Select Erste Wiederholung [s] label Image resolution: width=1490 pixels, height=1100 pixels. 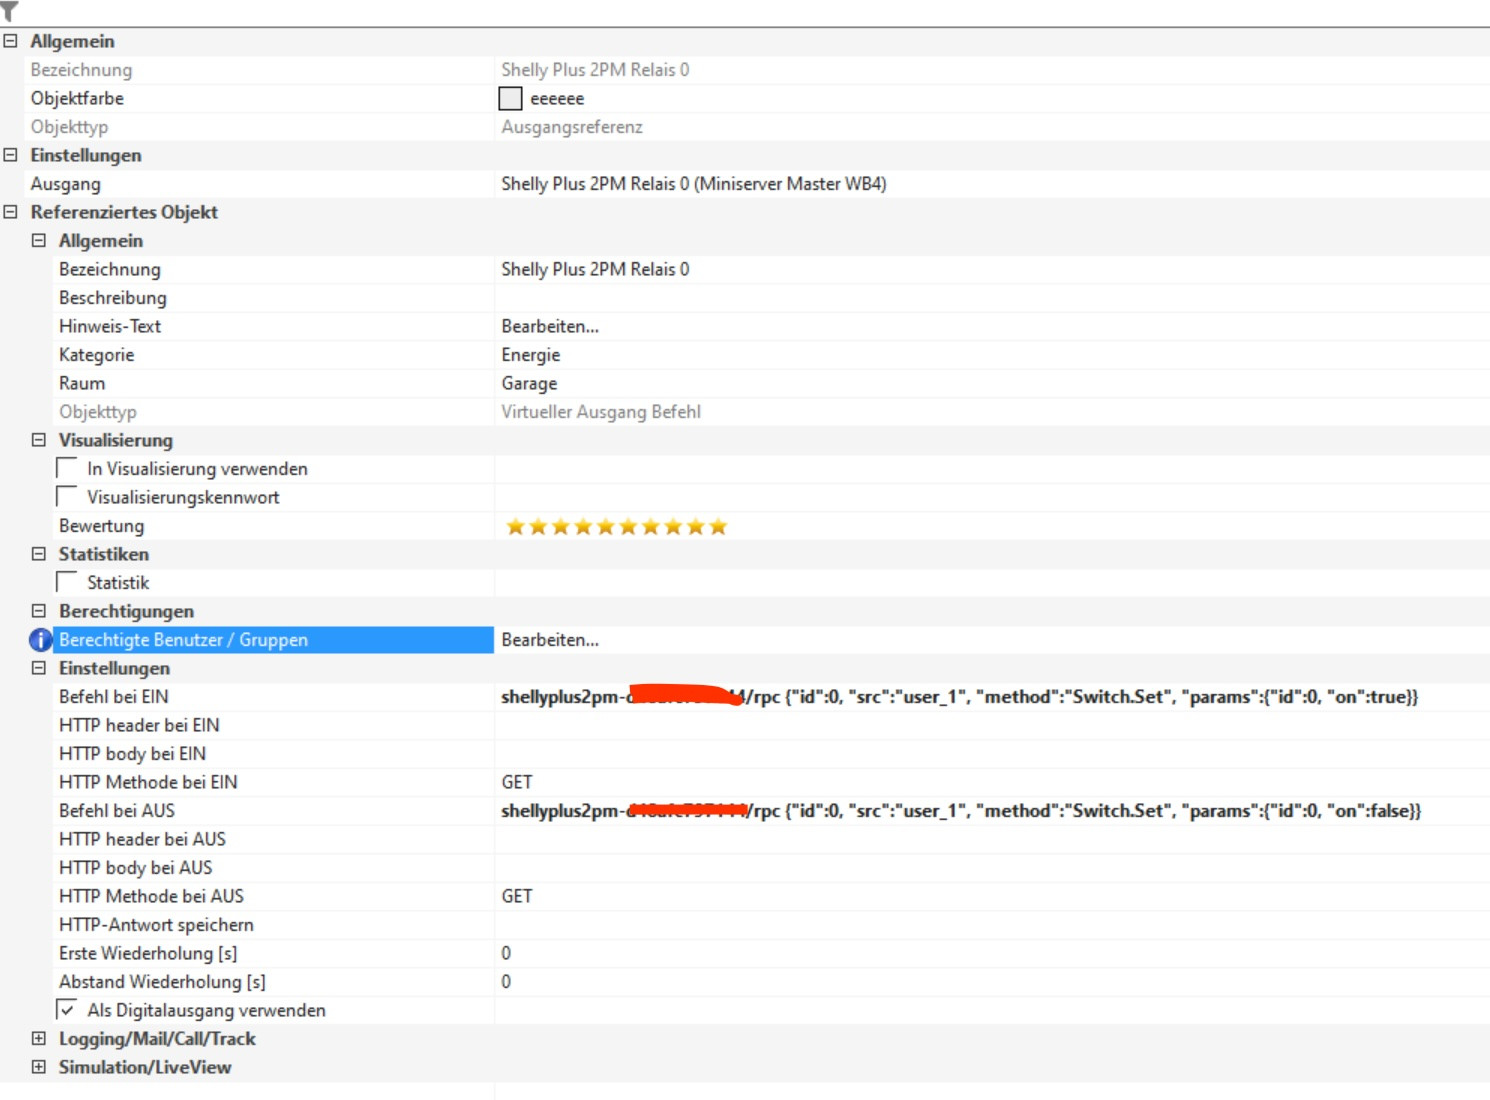[148, 953]
